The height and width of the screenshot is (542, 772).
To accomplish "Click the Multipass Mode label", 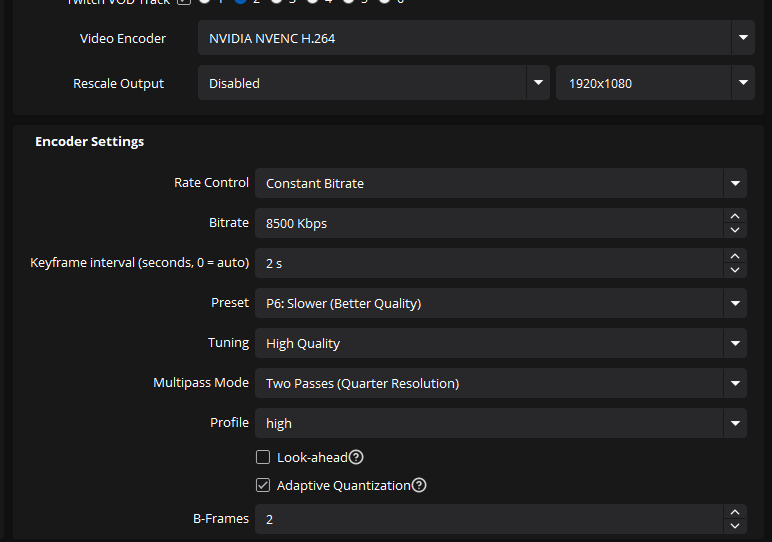I will [x=201, y=383].
